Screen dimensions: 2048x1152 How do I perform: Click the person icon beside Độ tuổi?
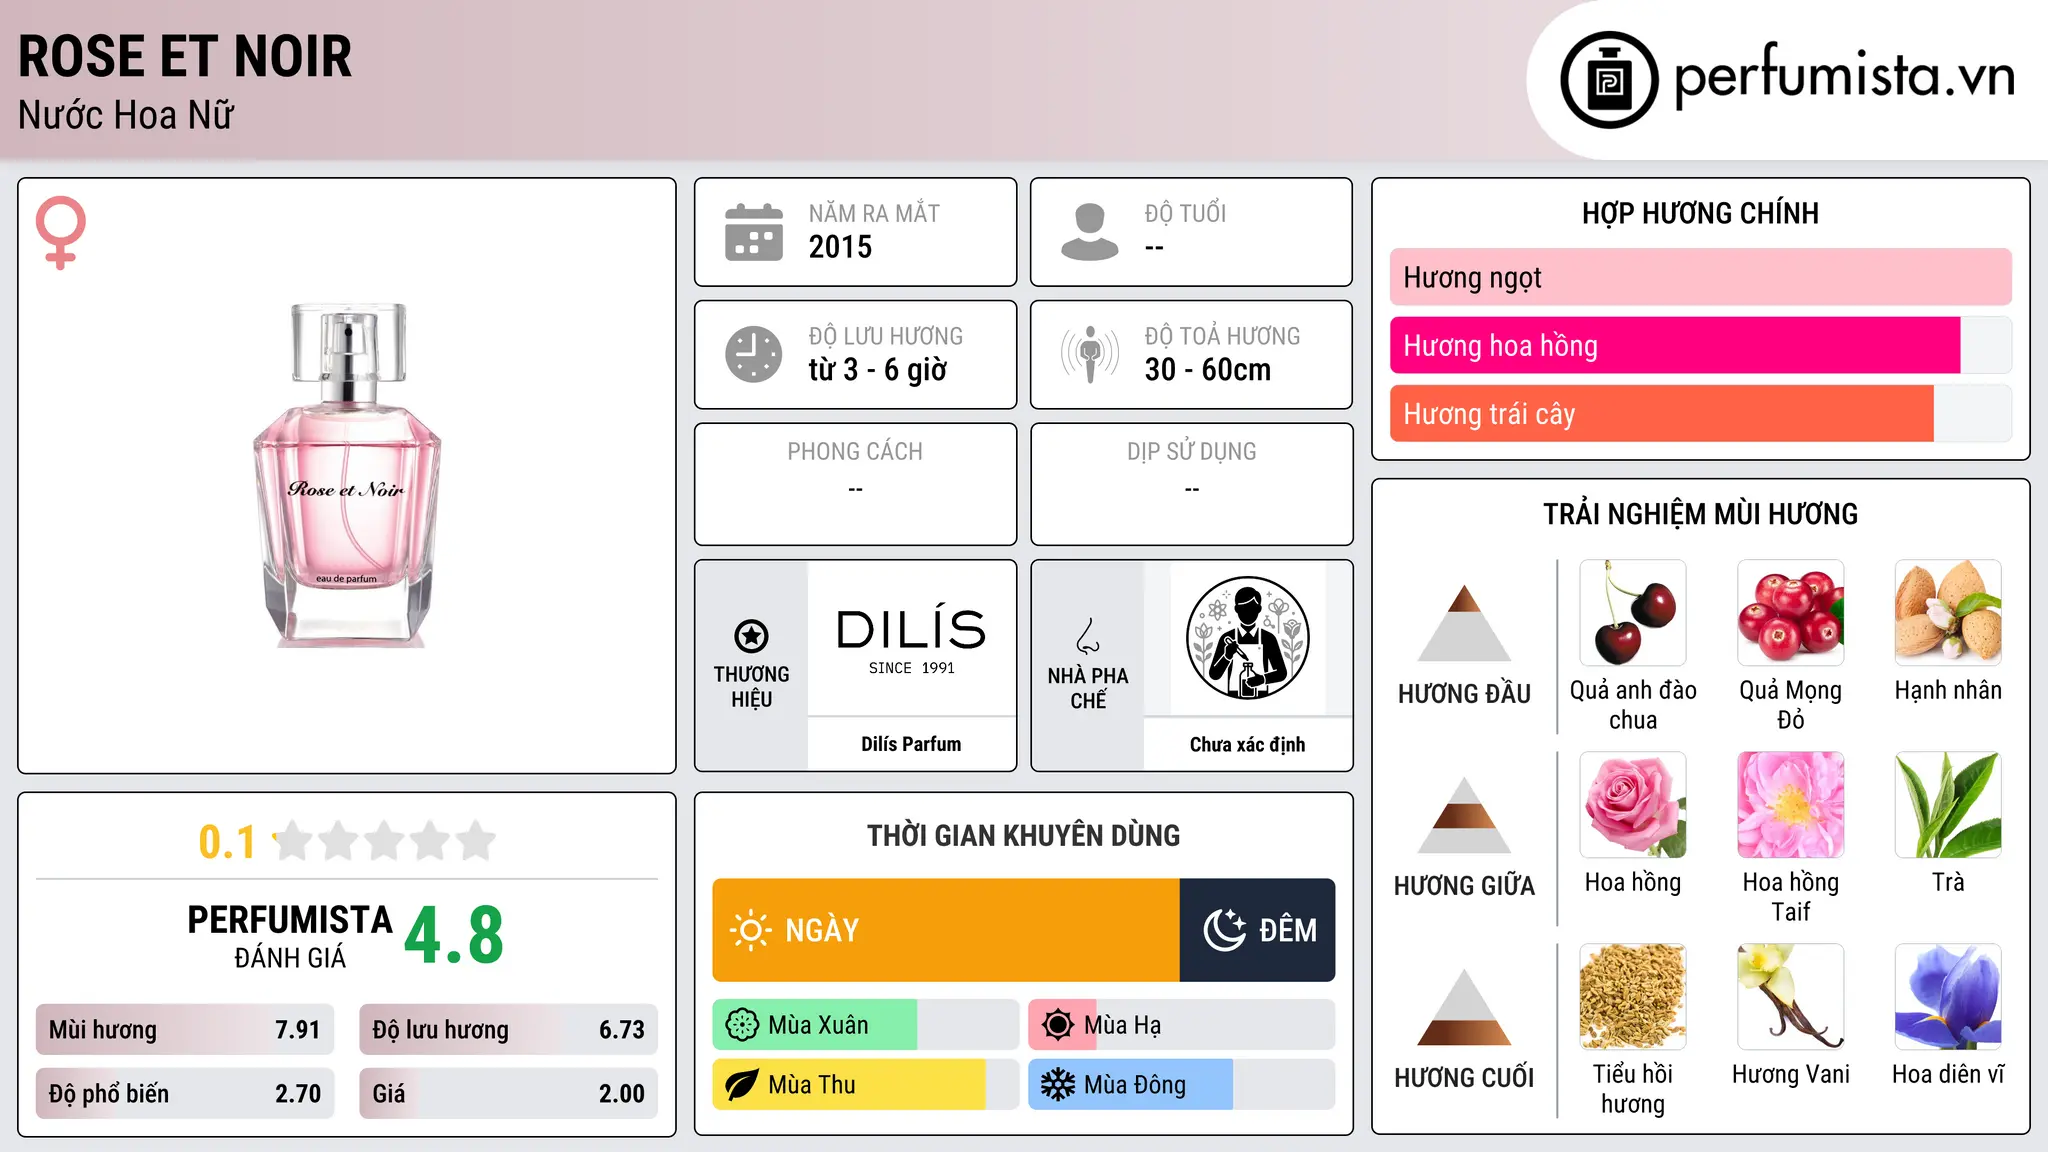coord(1089,232)
